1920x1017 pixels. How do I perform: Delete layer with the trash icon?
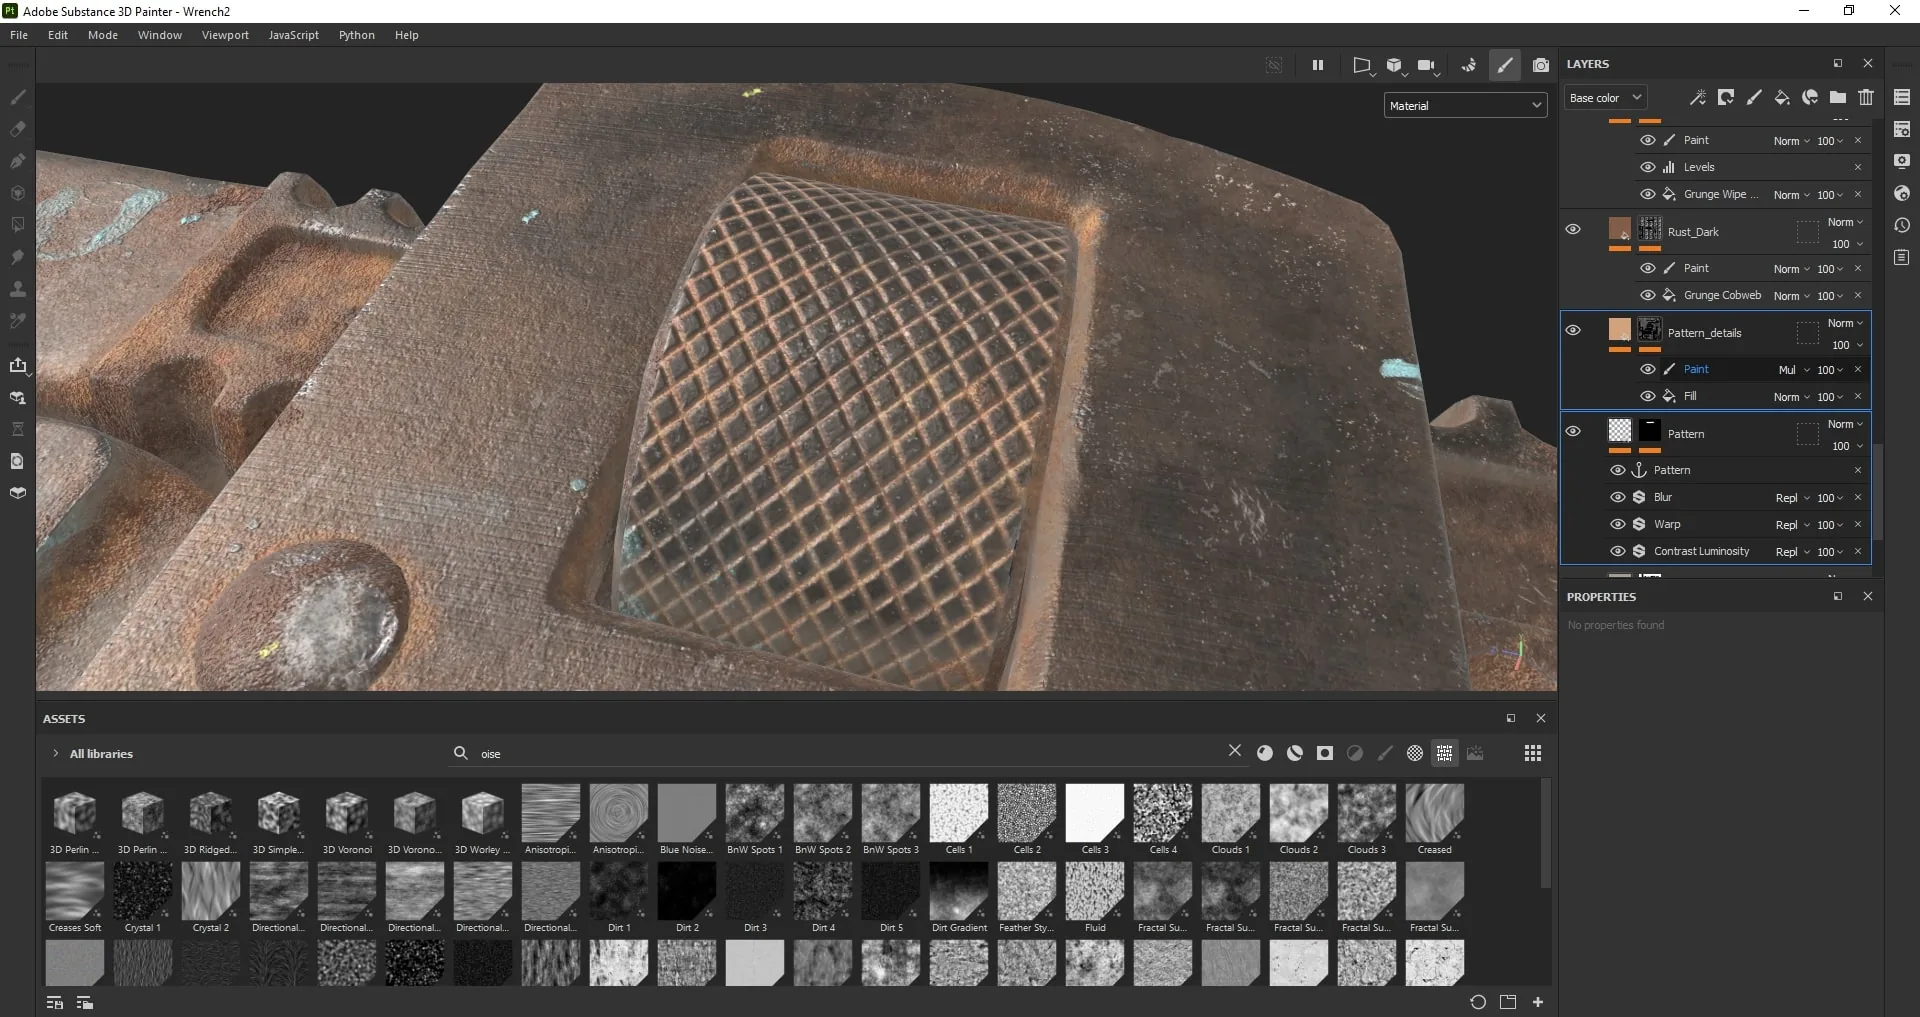(x=1866, y=97)
